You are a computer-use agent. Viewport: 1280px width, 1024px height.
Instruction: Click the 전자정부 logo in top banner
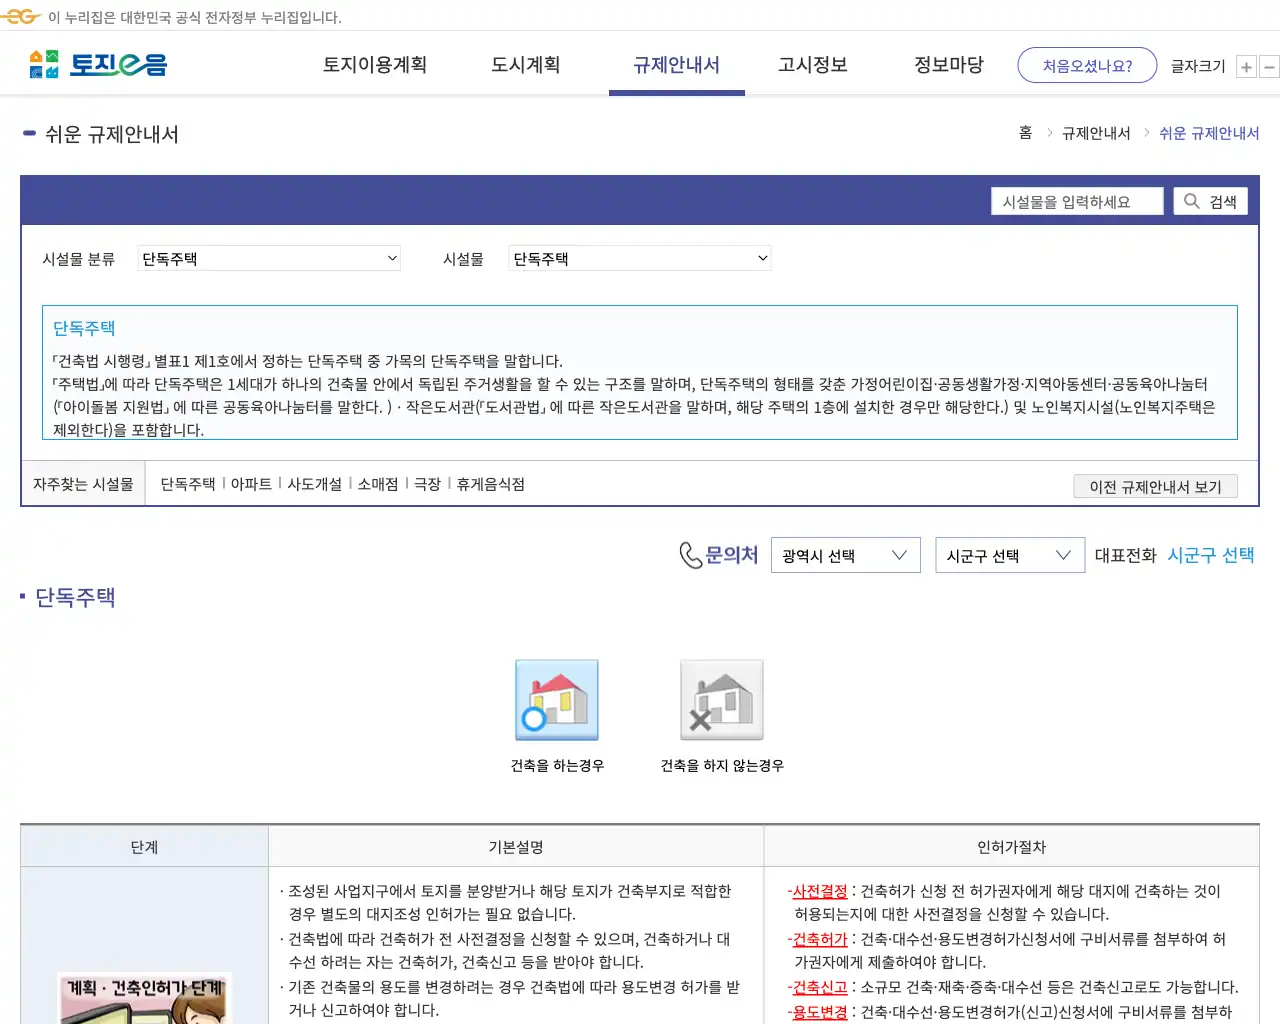point(19,16)
